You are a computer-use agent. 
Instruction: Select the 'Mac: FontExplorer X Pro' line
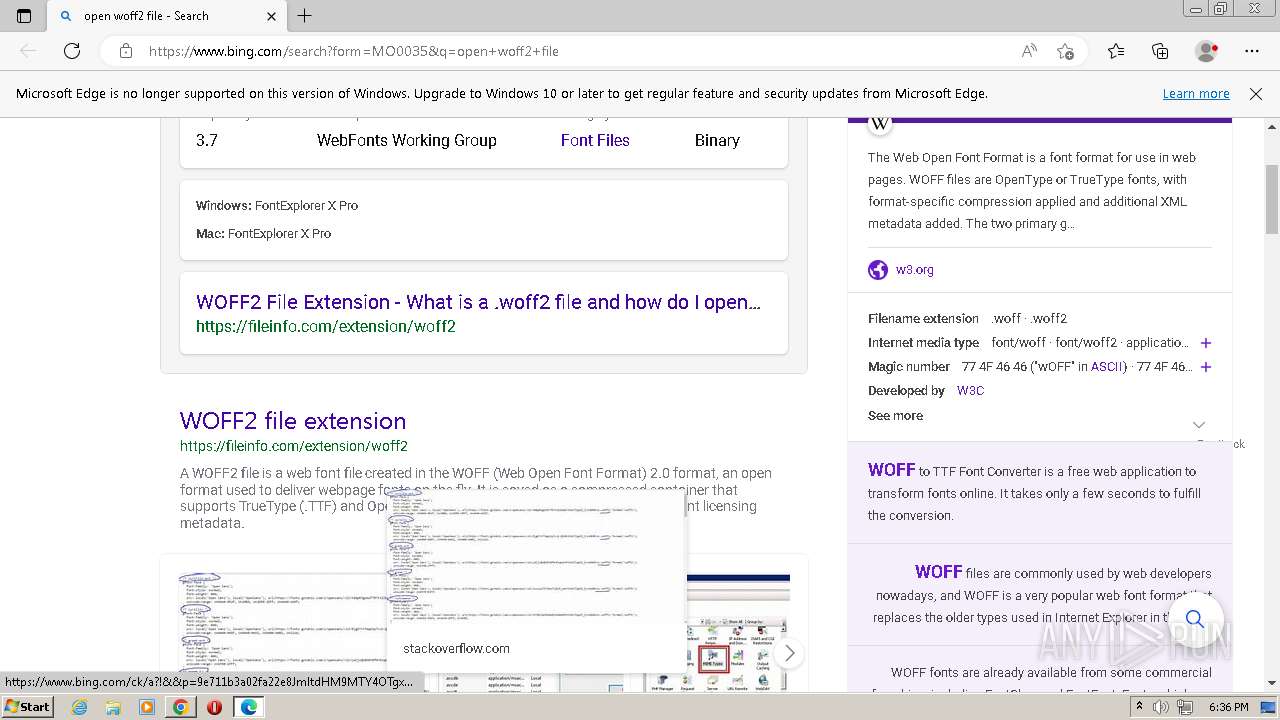(263, 233)
